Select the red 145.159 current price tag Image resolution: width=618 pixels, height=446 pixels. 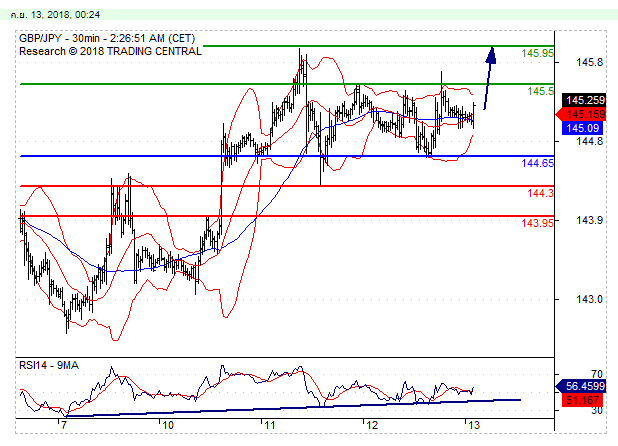[581, 114]
